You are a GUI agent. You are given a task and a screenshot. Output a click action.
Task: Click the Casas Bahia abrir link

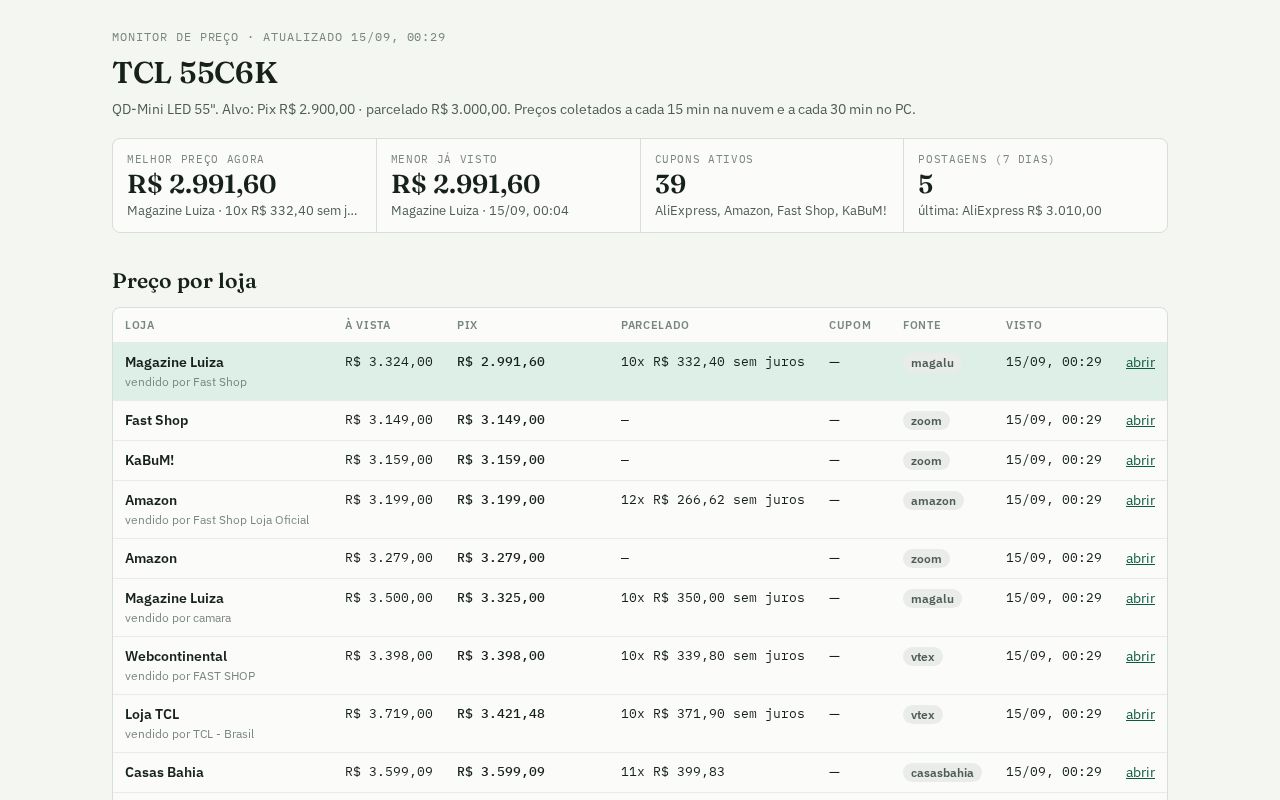coord(1140,772)
